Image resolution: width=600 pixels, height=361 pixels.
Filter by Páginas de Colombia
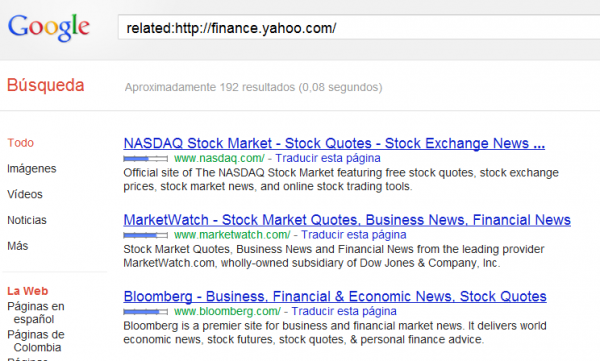[x=36, y=341]
